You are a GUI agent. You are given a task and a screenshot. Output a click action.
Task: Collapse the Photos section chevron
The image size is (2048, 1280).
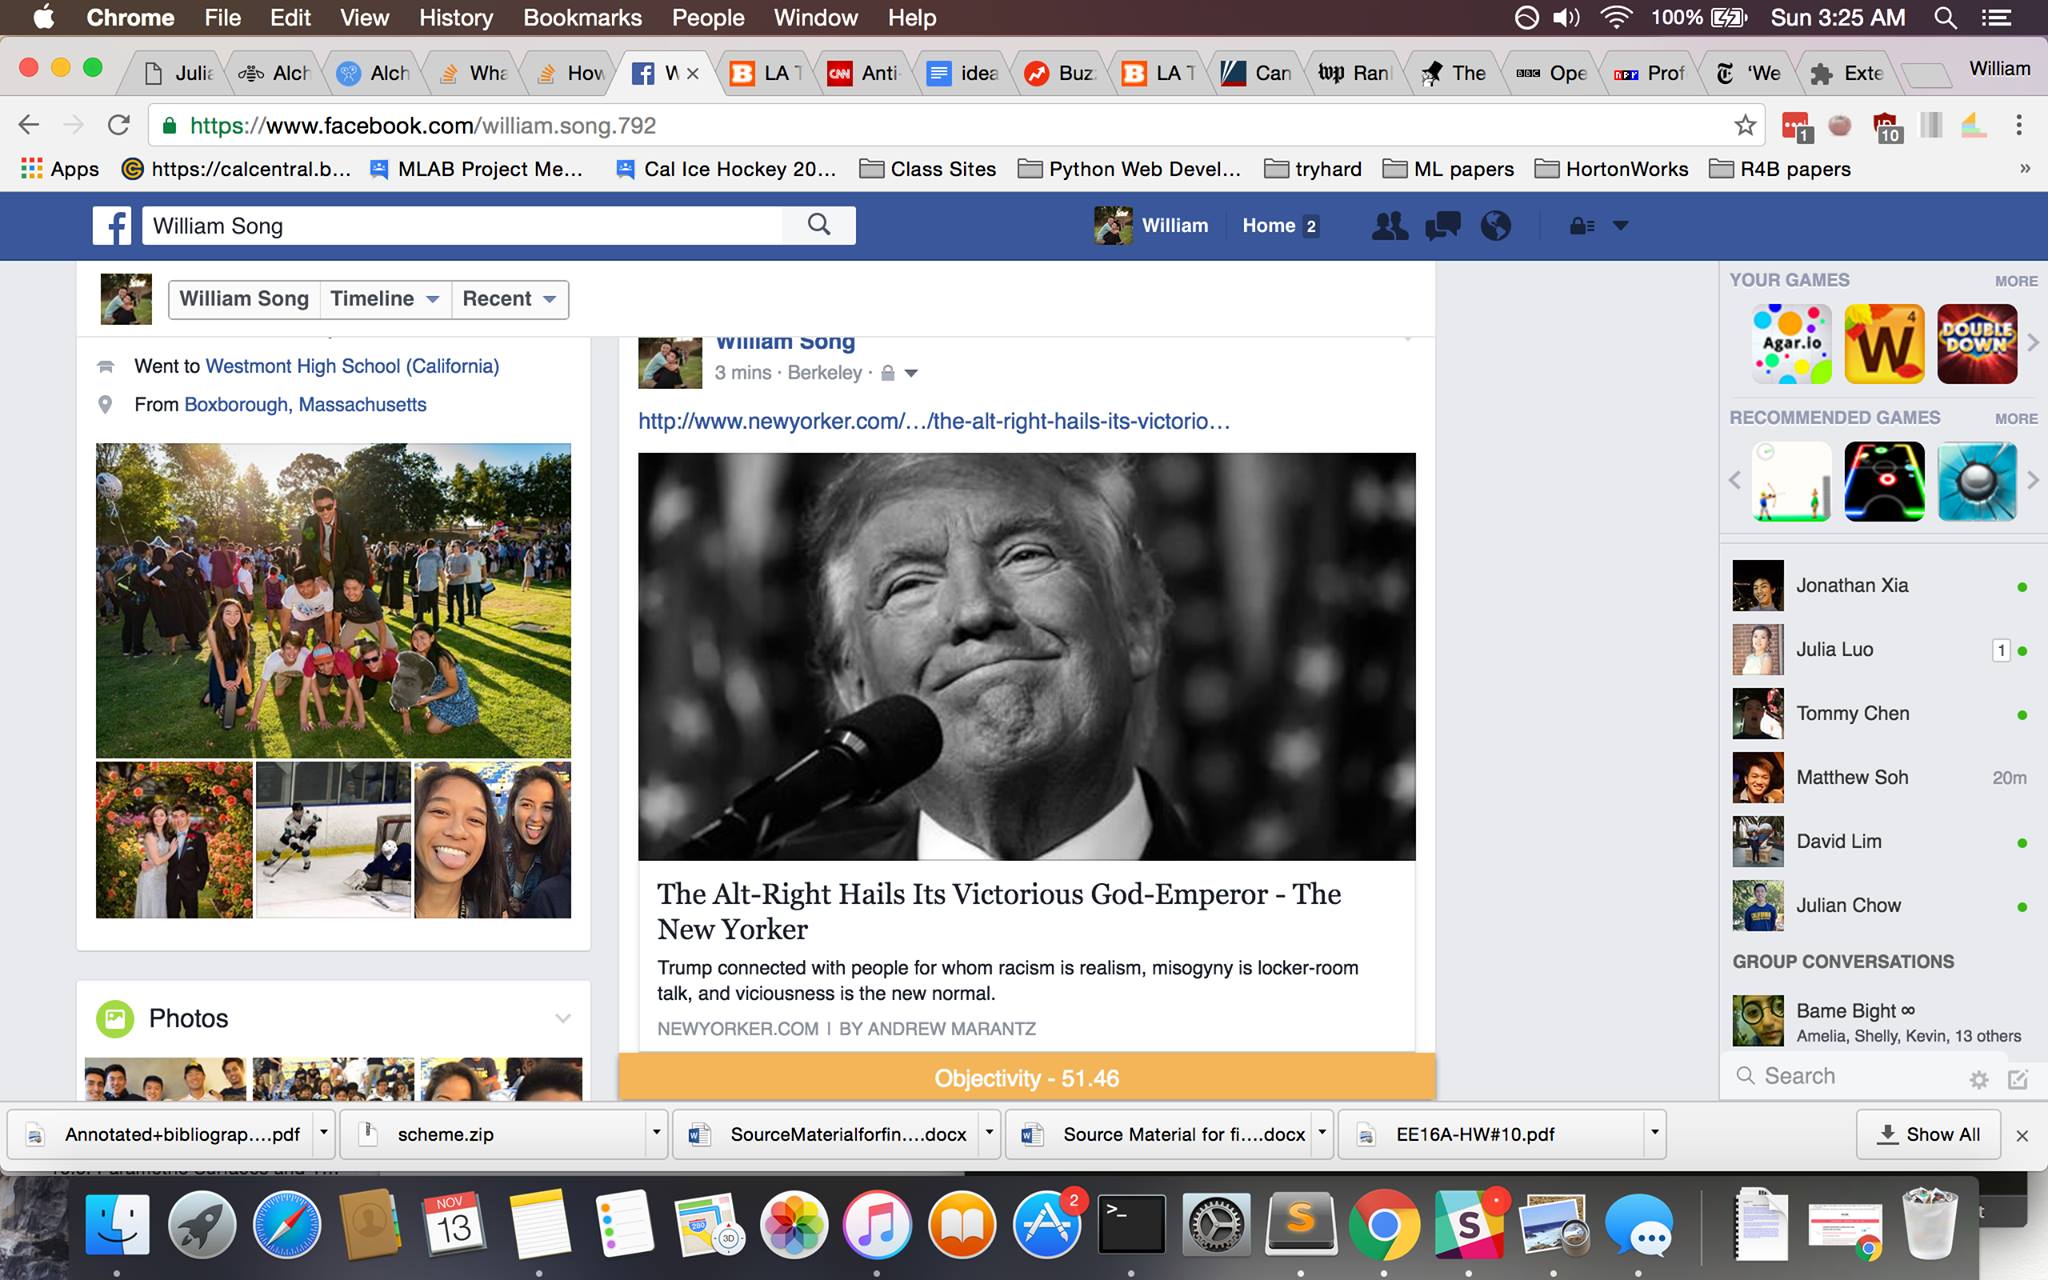563,1018
